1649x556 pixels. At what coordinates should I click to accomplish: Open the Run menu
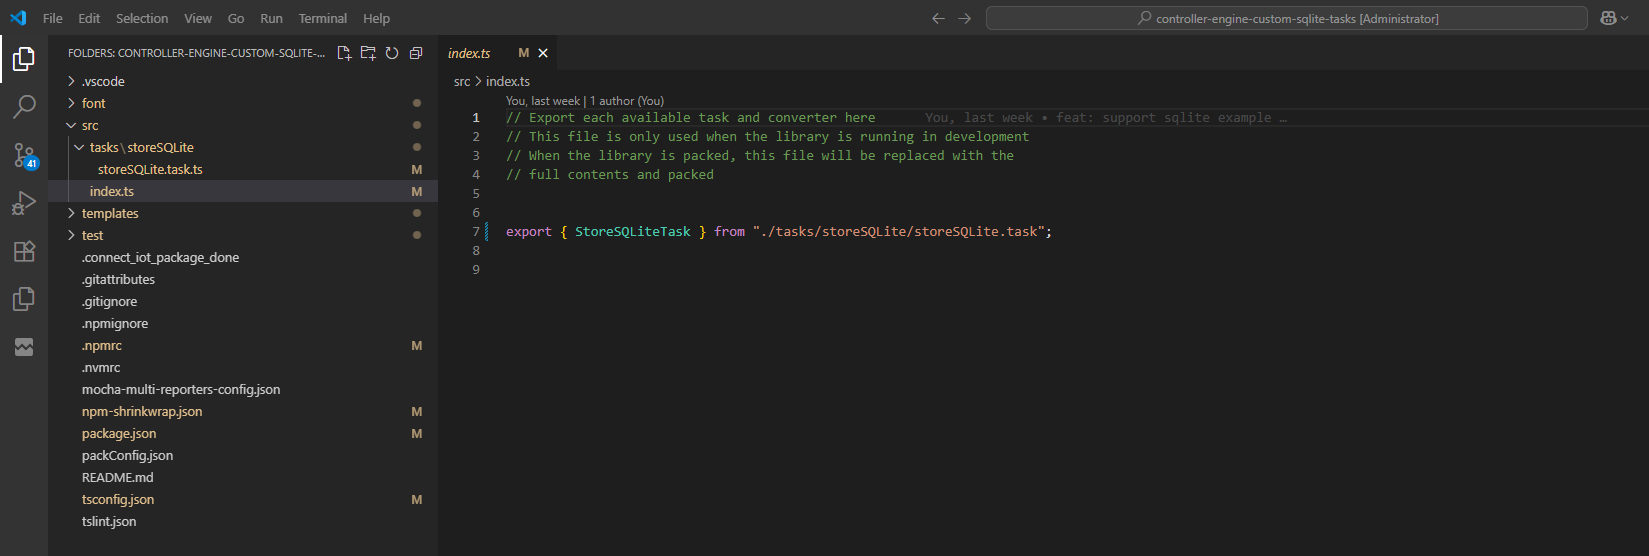[x=271, y=18]
